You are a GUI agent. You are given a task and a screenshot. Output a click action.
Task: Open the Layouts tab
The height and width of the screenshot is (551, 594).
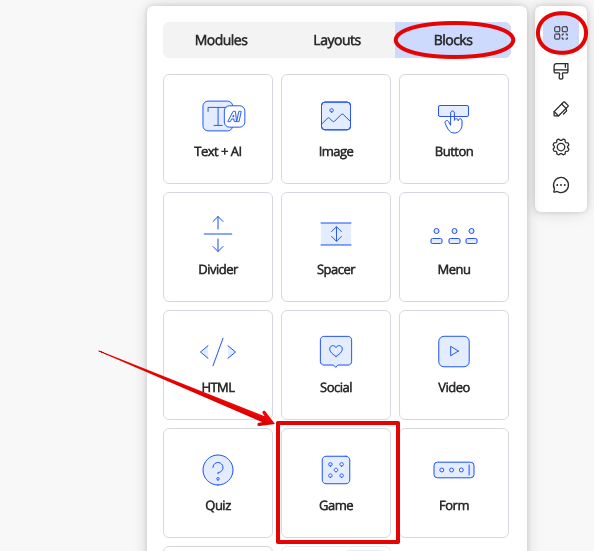click(337, 40)
